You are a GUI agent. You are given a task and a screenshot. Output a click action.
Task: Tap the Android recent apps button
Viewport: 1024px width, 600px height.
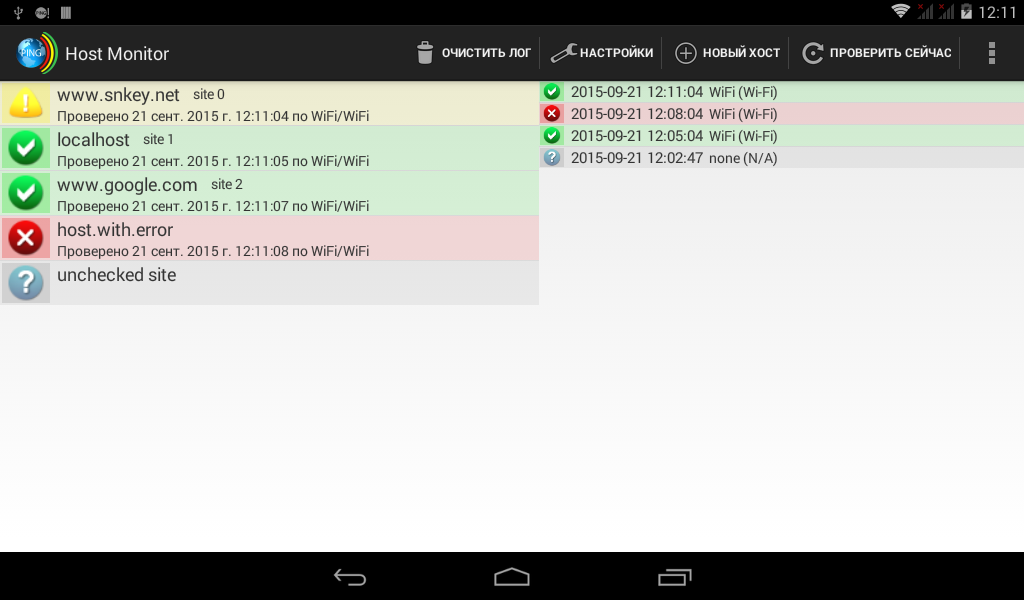[675, 576]
